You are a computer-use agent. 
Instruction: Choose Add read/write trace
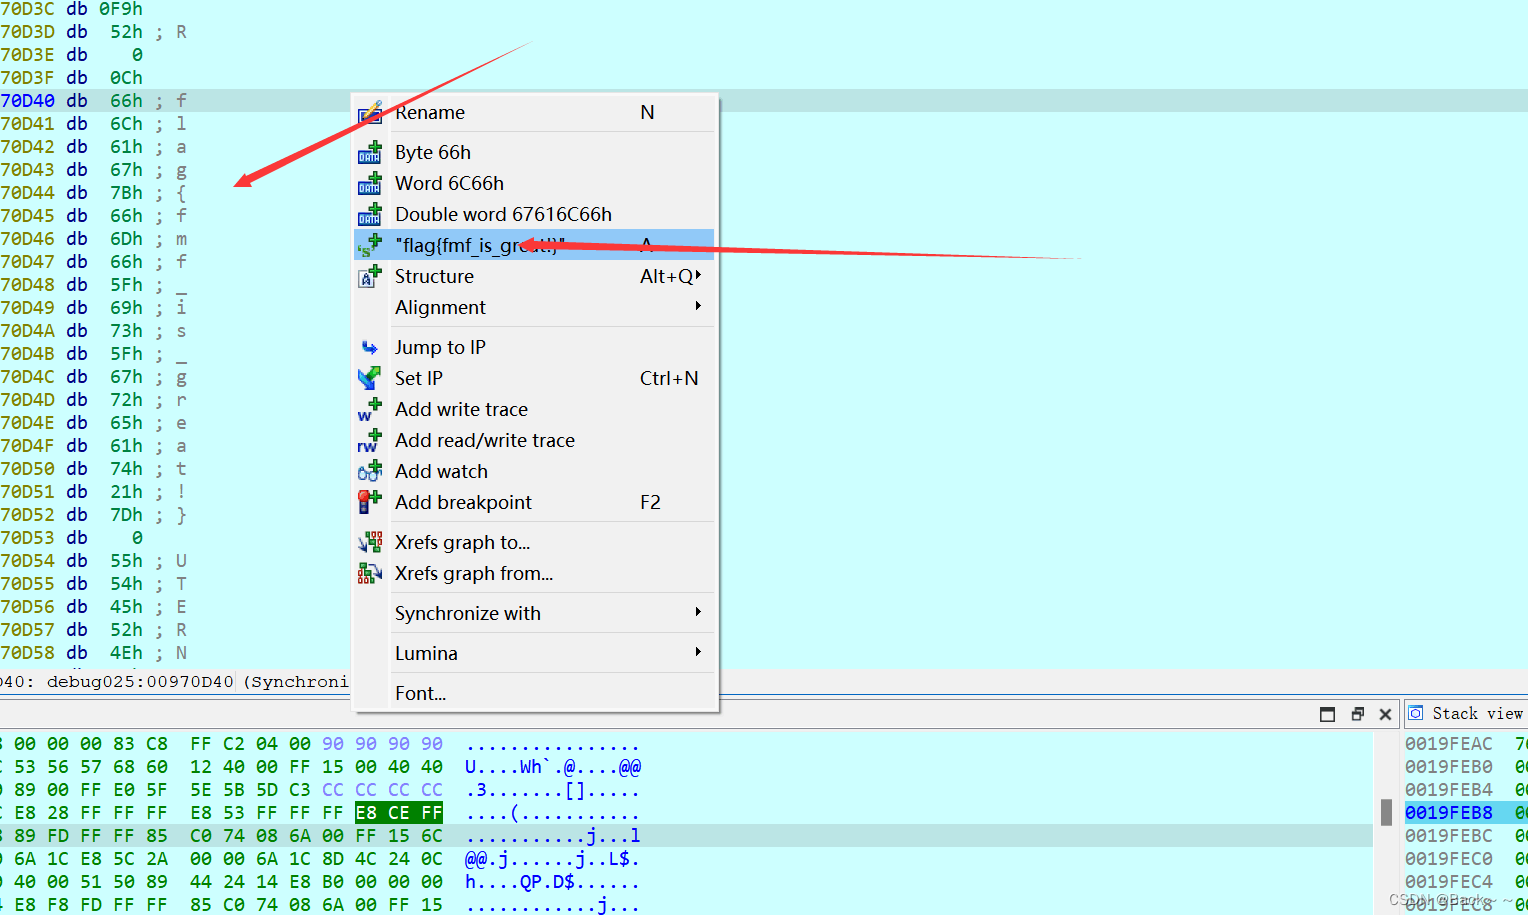pos(535,440)
